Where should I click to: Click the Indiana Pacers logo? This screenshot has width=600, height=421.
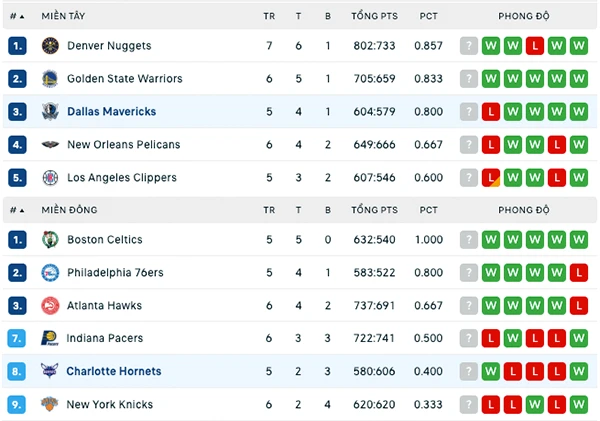50,338
